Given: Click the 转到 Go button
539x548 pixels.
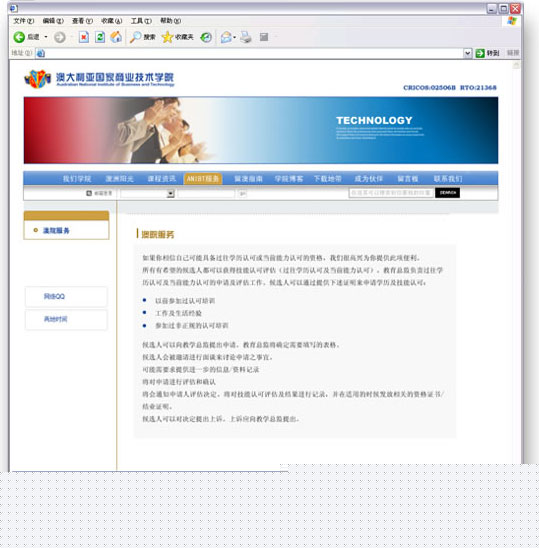Looking at the screenshot, I should [487, 53].
